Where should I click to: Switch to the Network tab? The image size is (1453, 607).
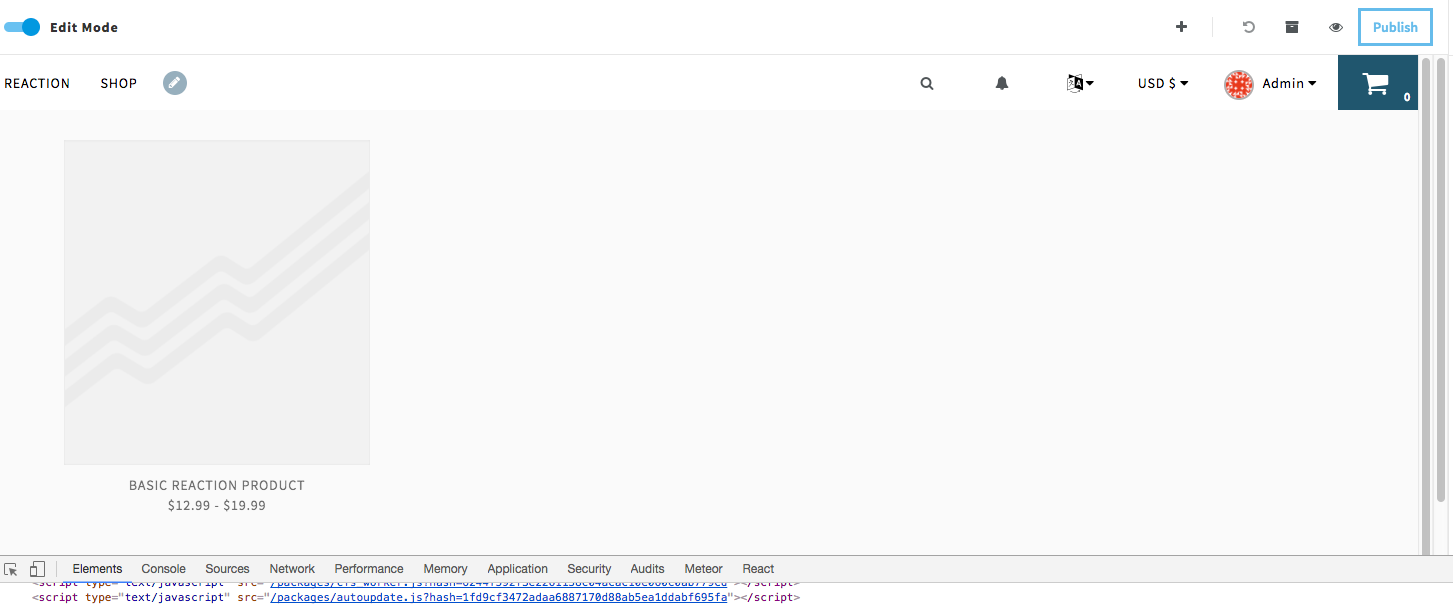pos(292,569)
